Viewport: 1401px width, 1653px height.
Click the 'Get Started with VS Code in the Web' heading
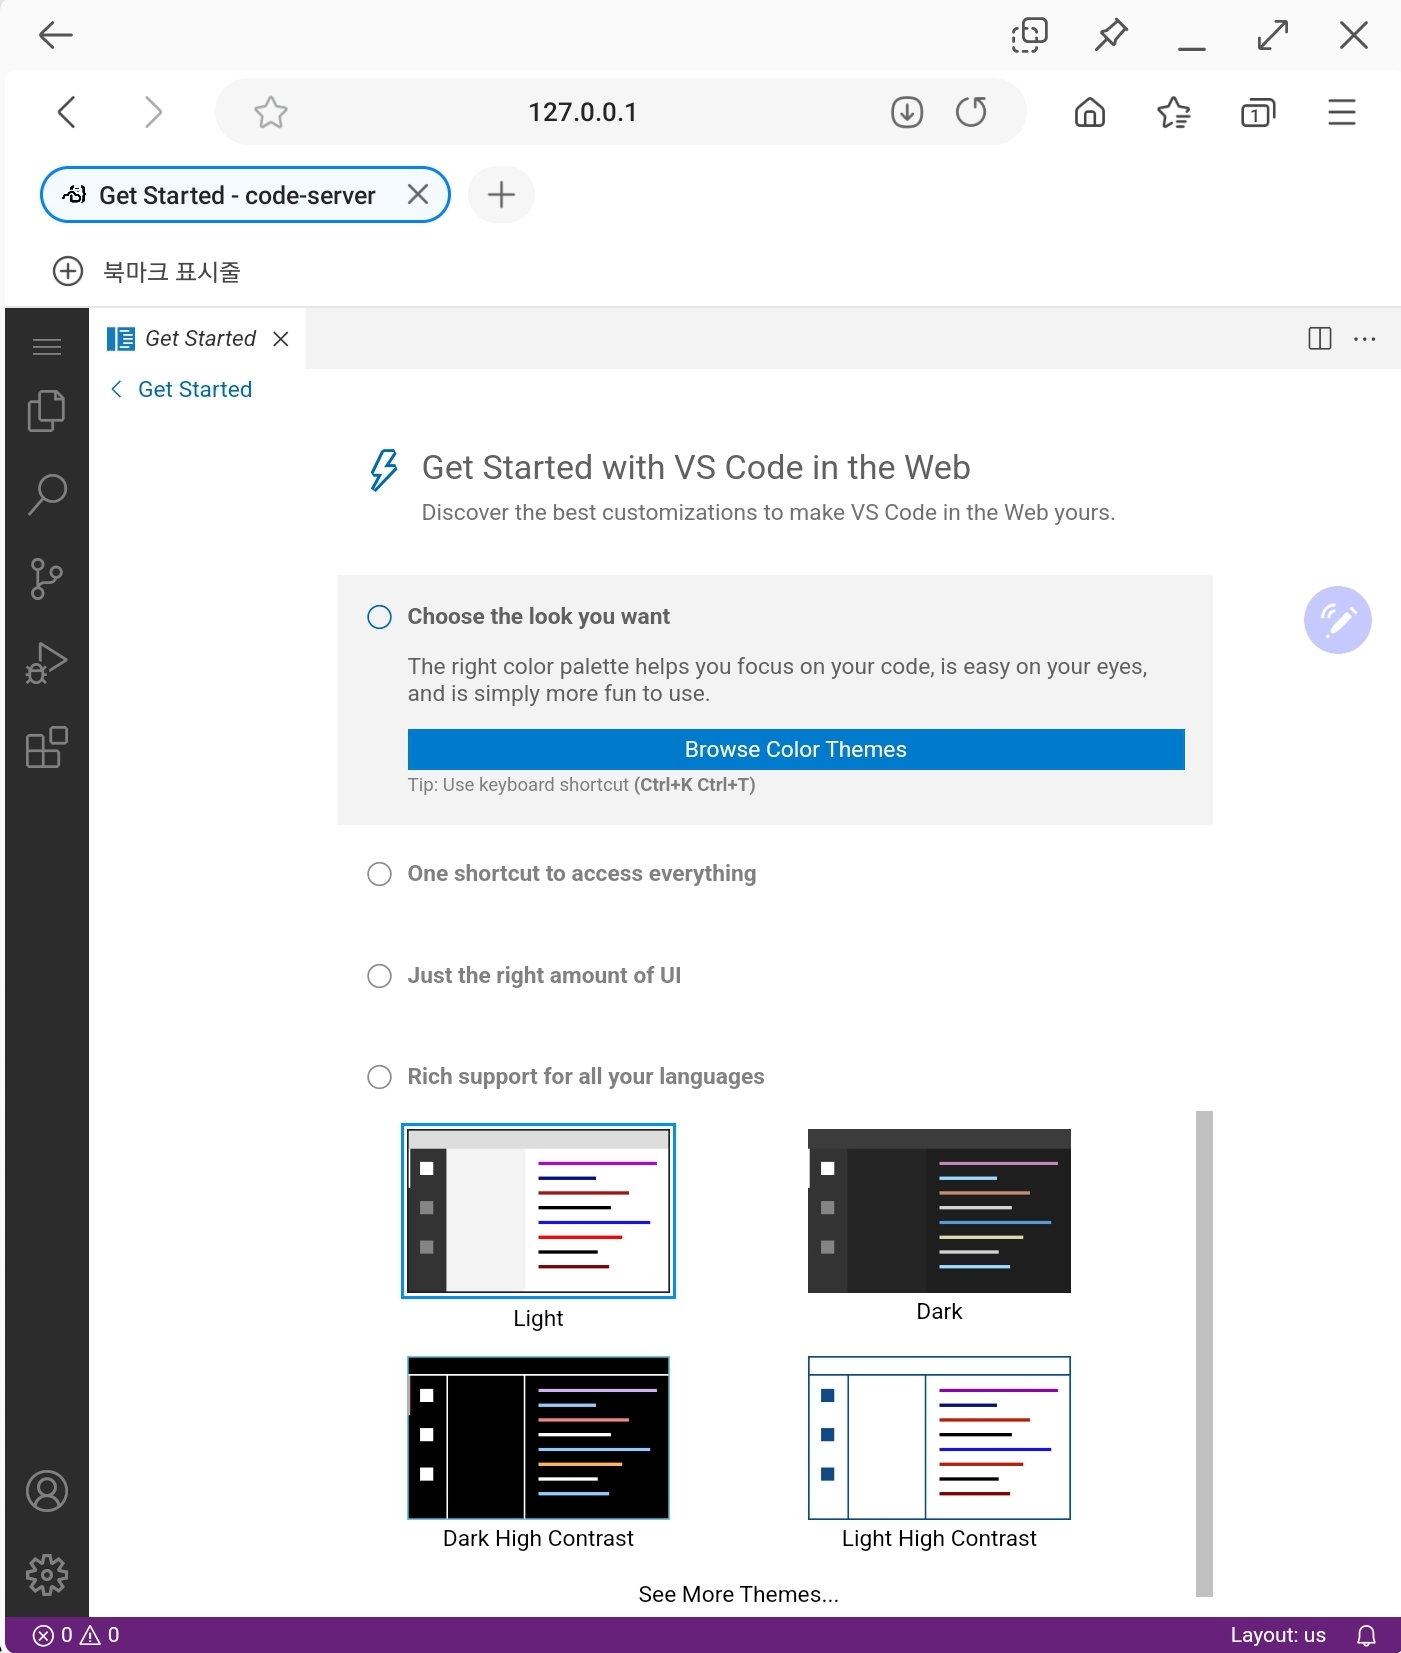tap(696, 467)
